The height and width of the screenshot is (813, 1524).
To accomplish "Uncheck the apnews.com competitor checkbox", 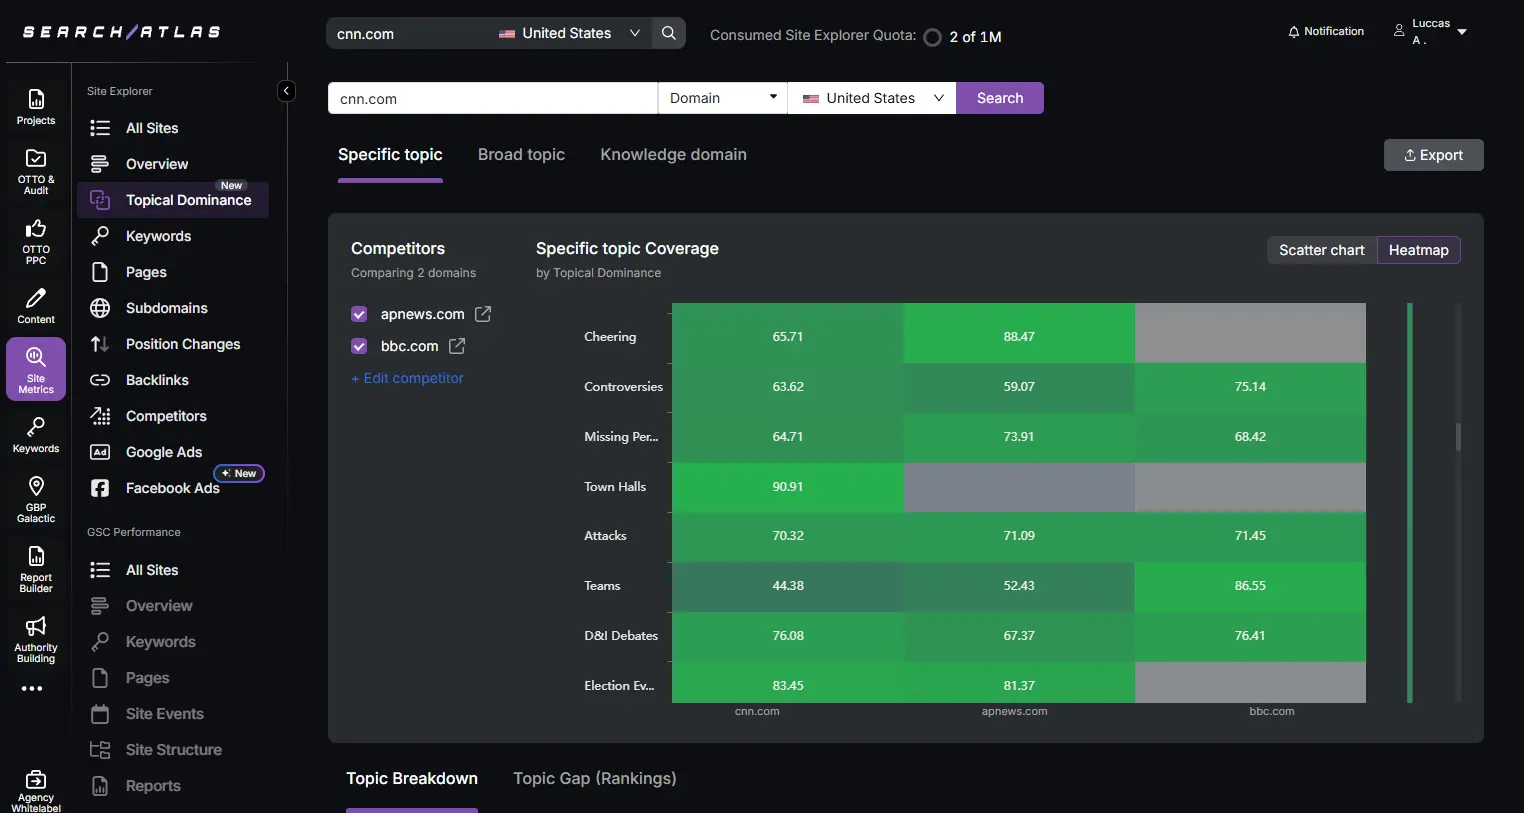I will 359,314.
